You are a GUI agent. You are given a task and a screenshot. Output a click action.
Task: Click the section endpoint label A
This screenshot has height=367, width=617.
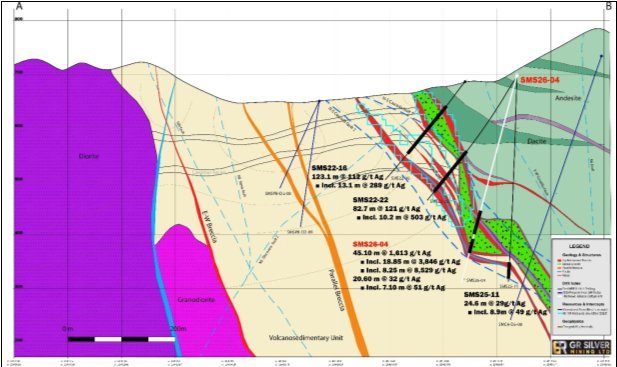pyautogui.click(x=19, y=6)
